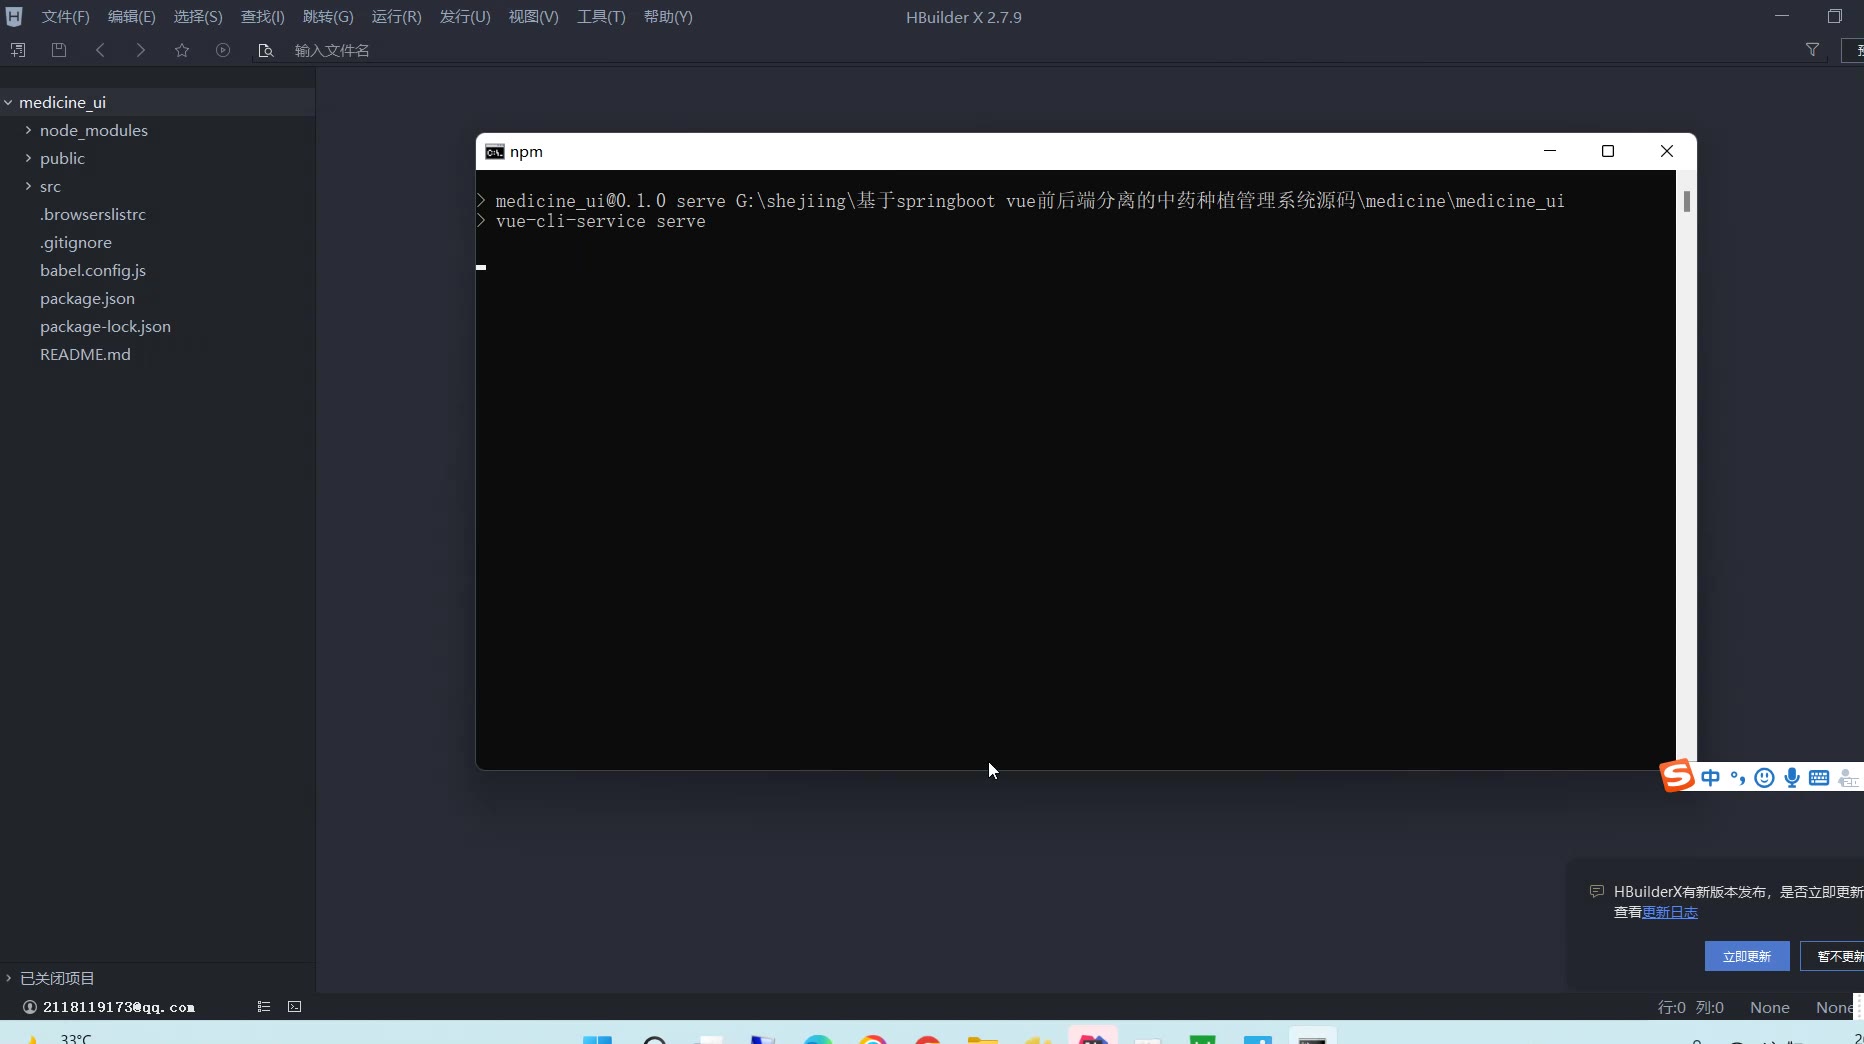The height and width of the screenshot is (1044, 1864).
Task: Click the npm console vertical scrollbar thumb
Action: tap(1687, 201)
